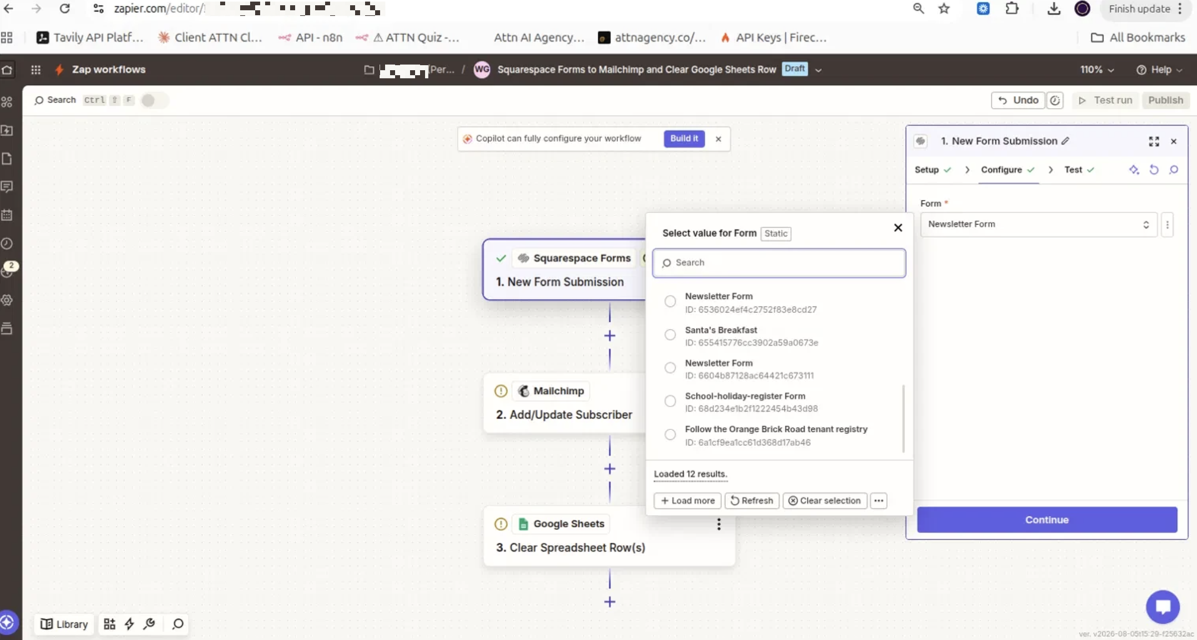This screenshot has height=640, width=1197.
Task: Click the Static mode label
Action: coord(776,234)
